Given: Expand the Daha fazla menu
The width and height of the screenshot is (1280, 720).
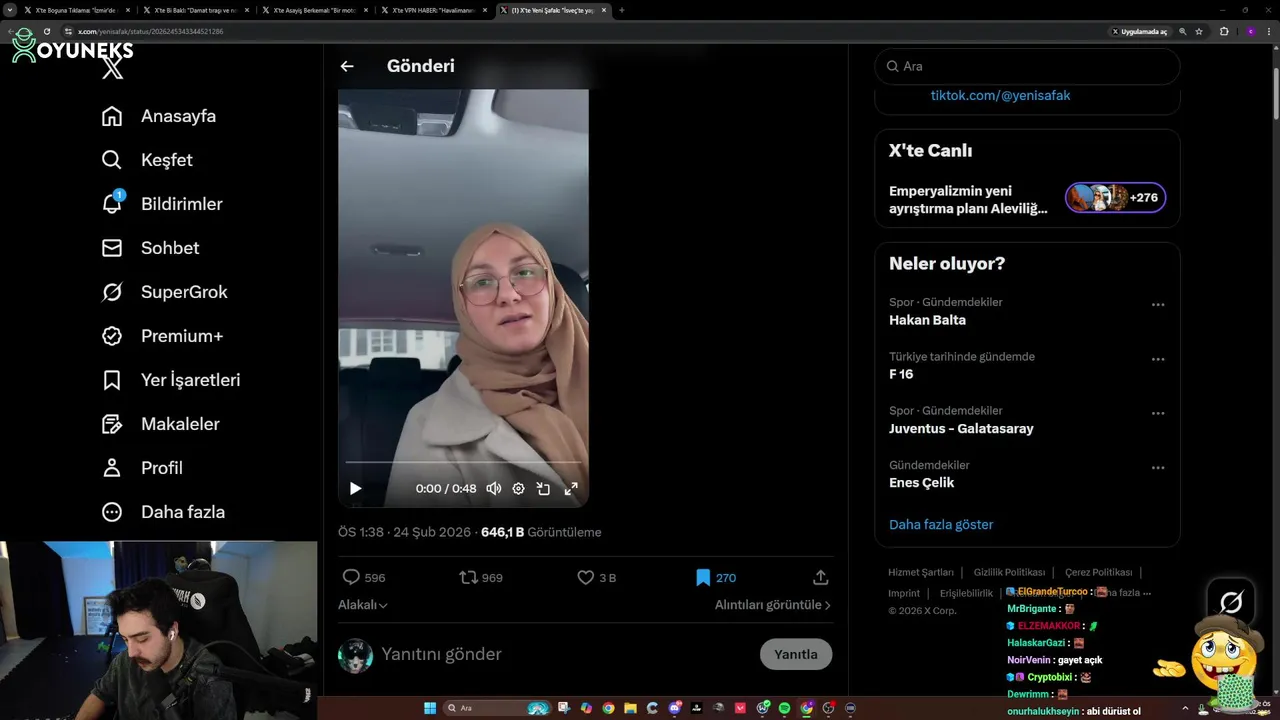Looking at the screenshot, I should tap(164, 512).
